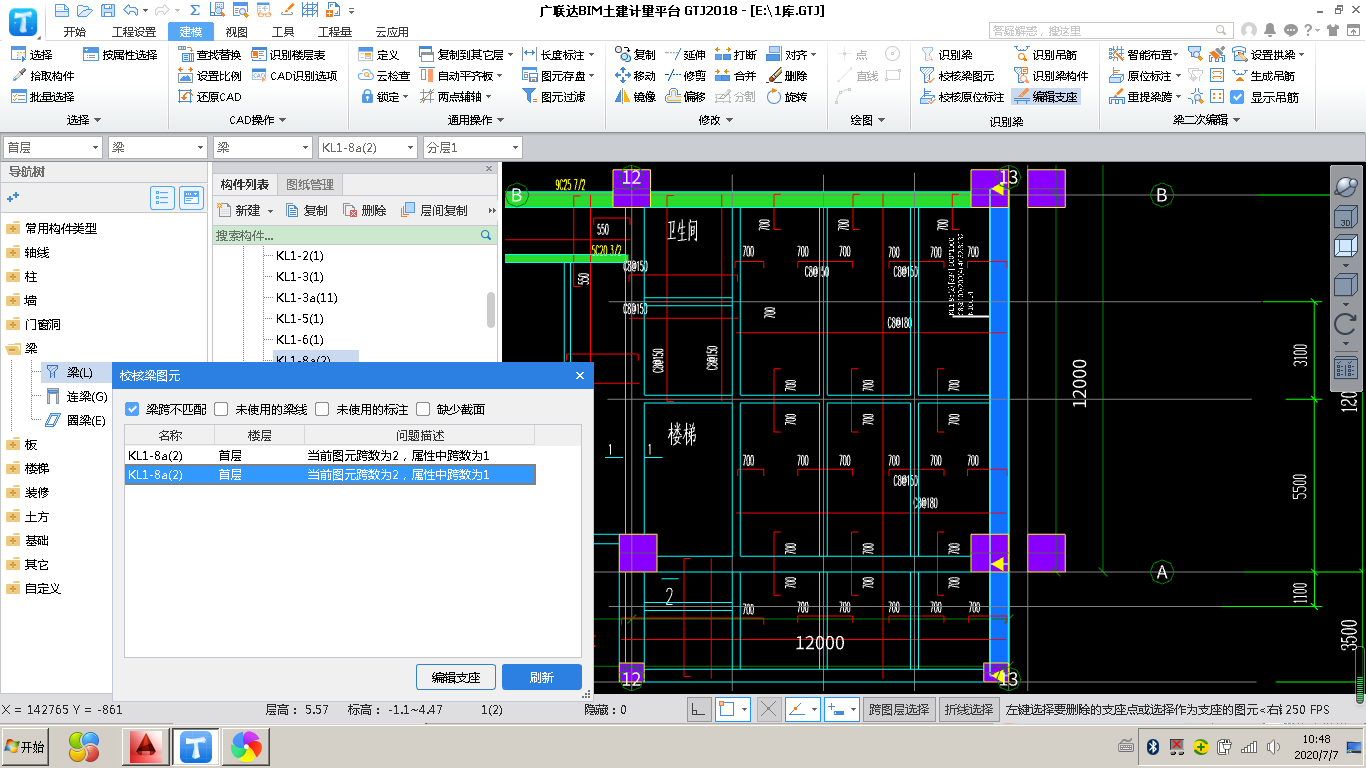Click the component list vertical scrollbar
This screenshot has width=1366, height=768.
(491, 309)
